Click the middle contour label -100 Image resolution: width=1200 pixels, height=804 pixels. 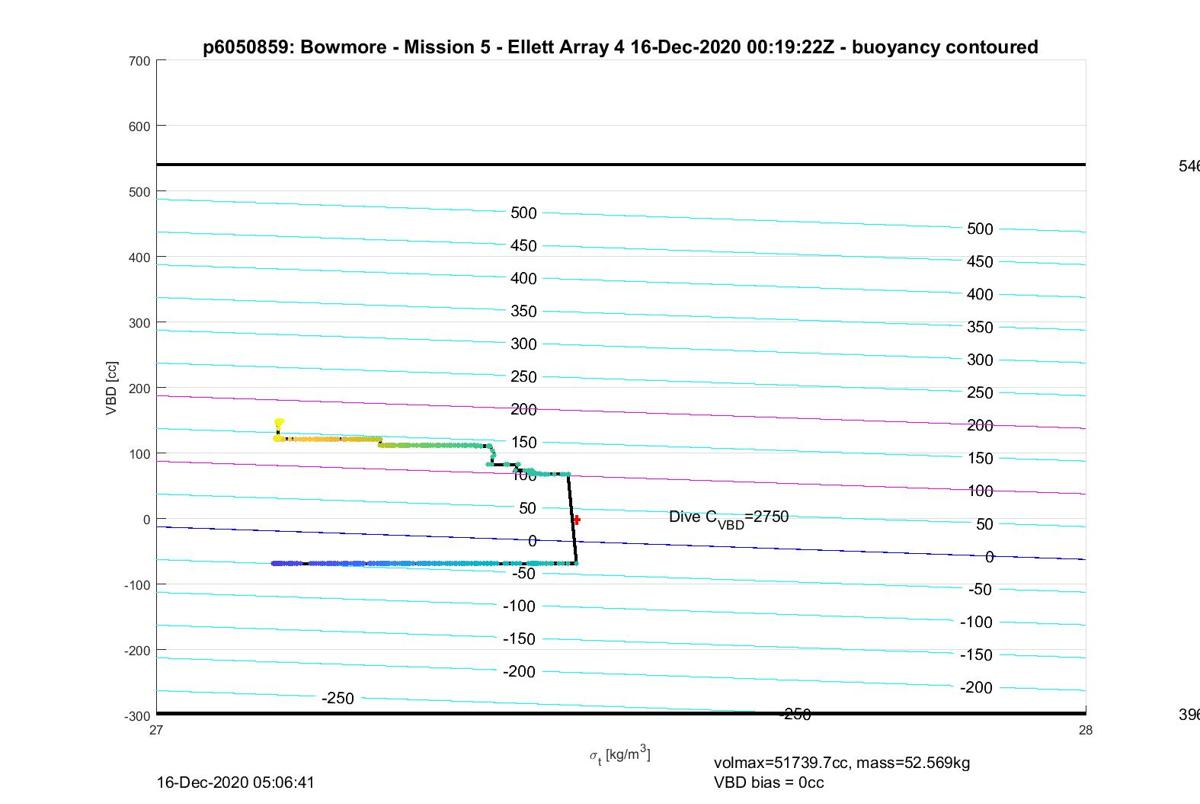520,606
